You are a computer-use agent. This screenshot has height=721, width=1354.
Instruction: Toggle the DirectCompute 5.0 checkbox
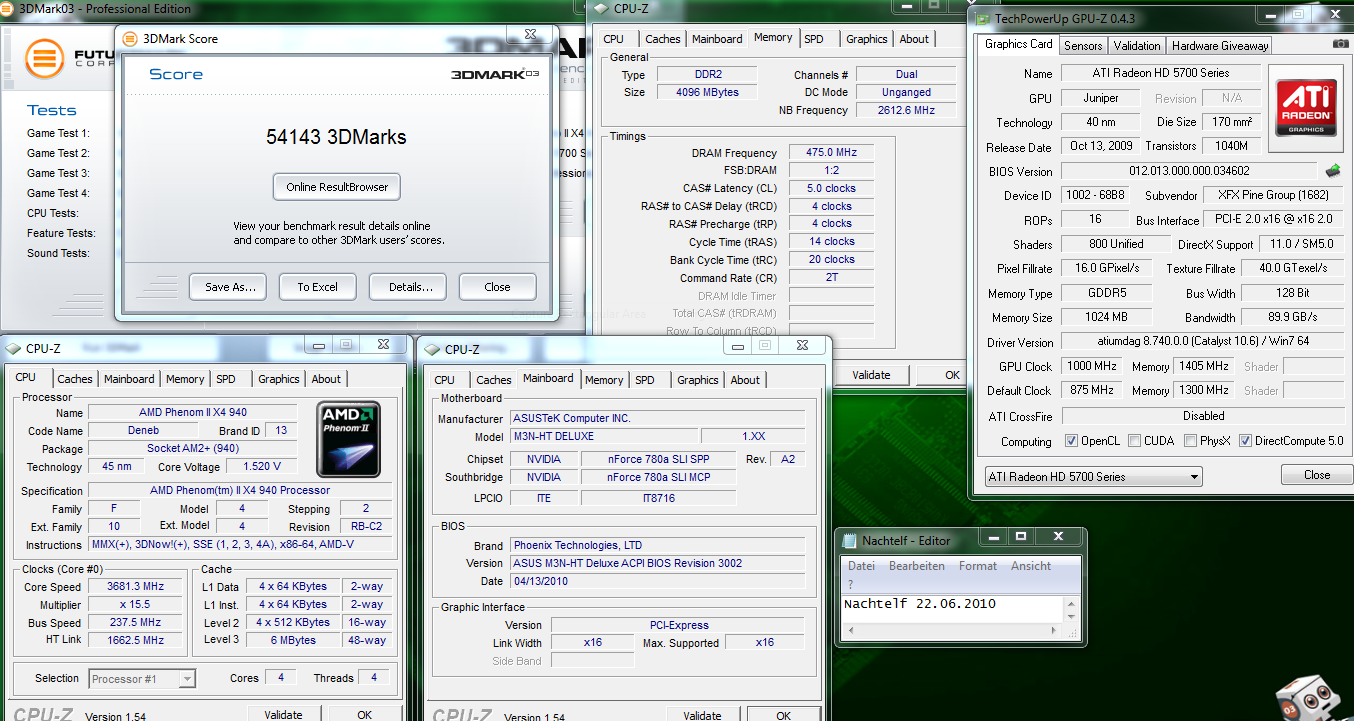[x=1246, y=441]
